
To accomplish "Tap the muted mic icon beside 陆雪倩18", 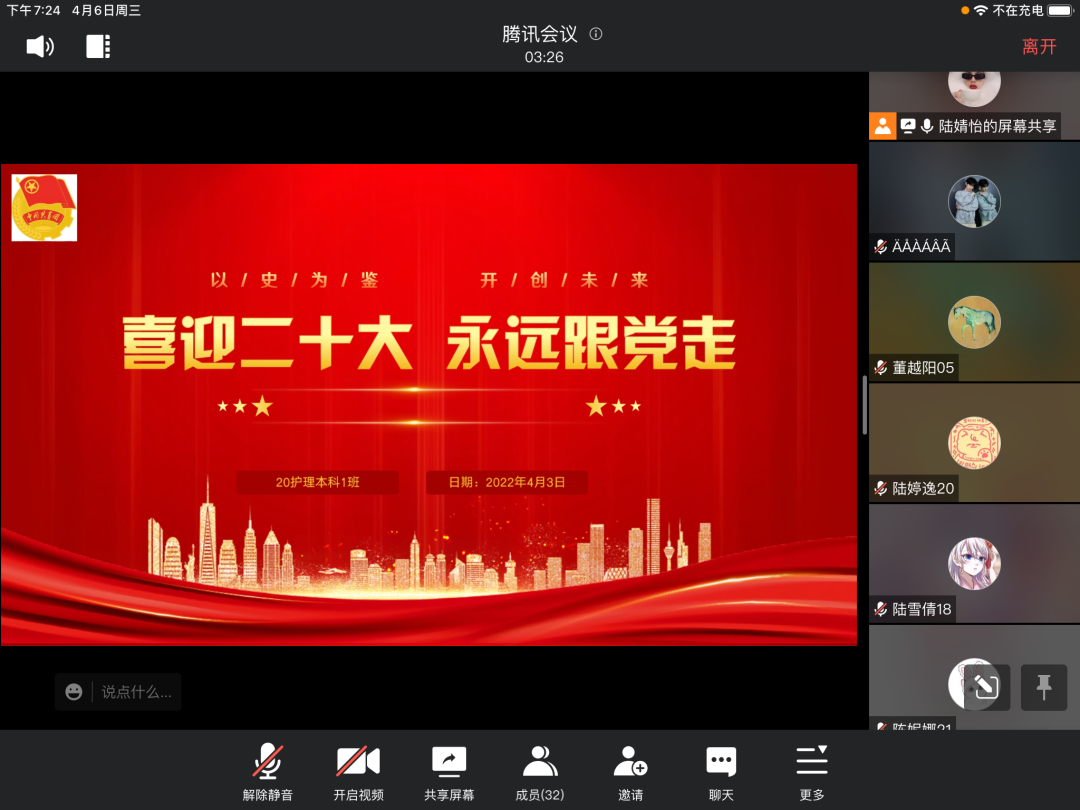I will [x=882, y=609].
